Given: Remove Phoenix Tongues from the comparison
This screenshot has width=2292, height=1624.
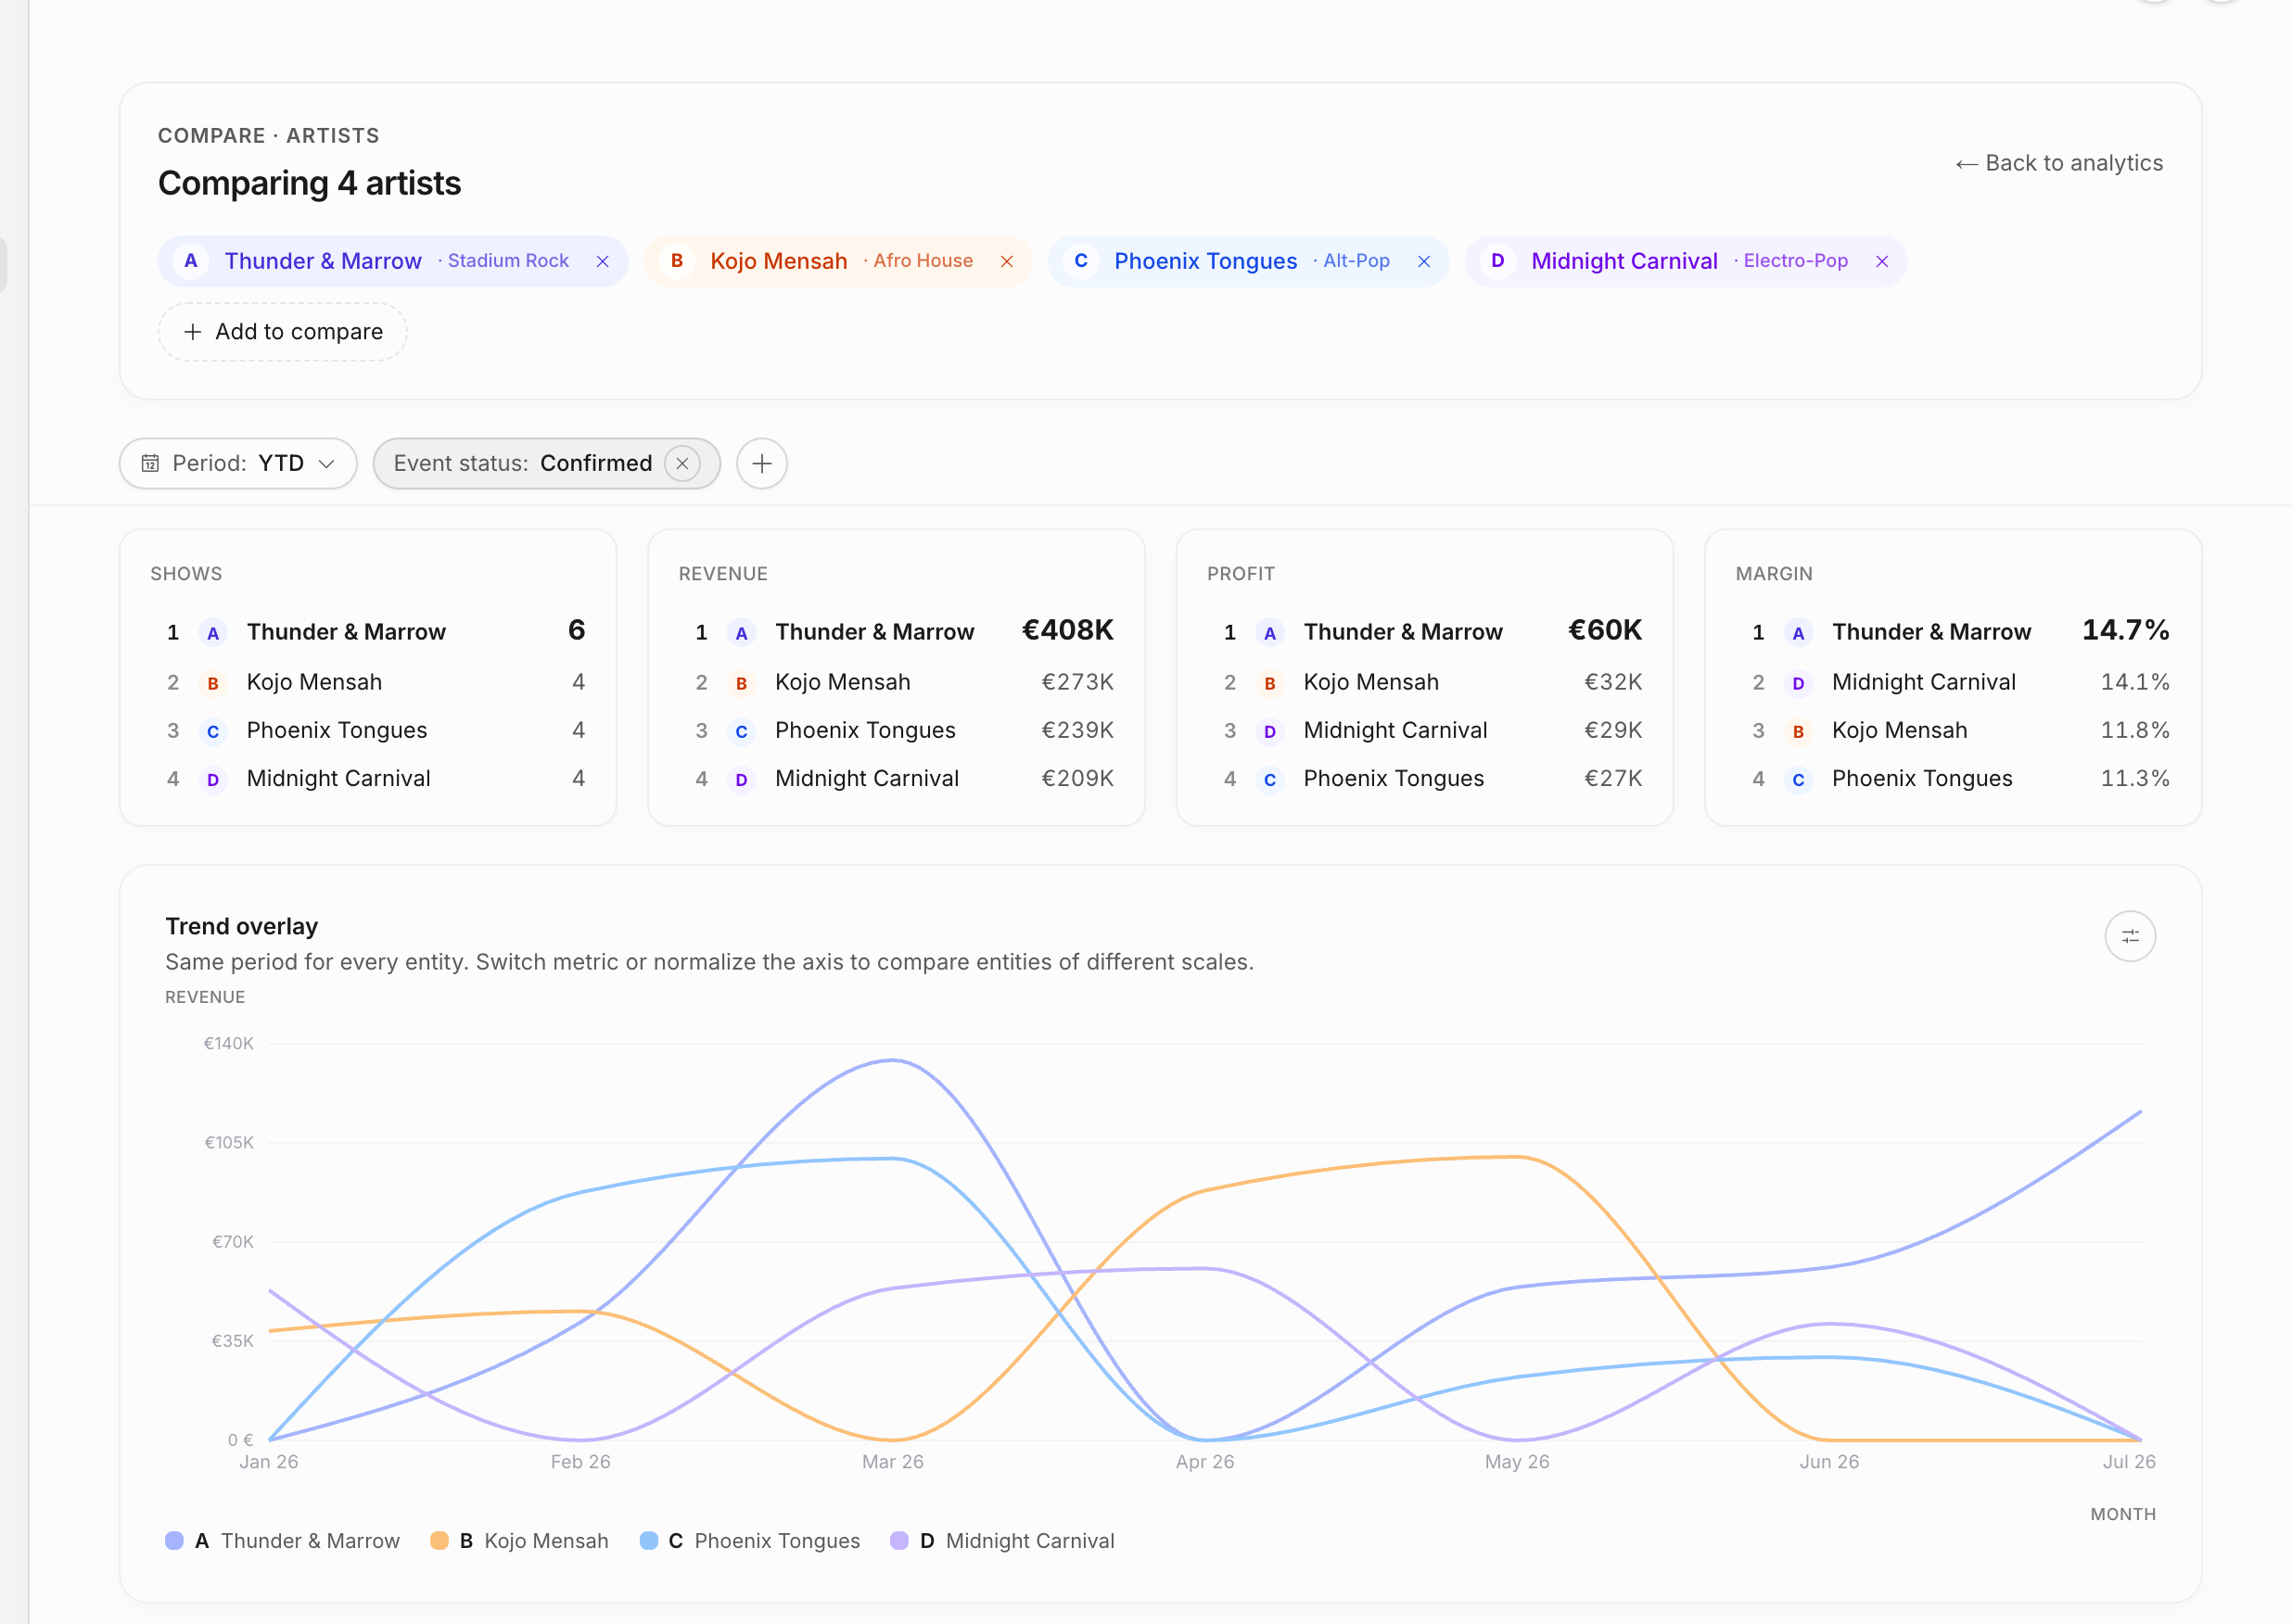Looking at the screenshot, I should tap(1424, 261).
